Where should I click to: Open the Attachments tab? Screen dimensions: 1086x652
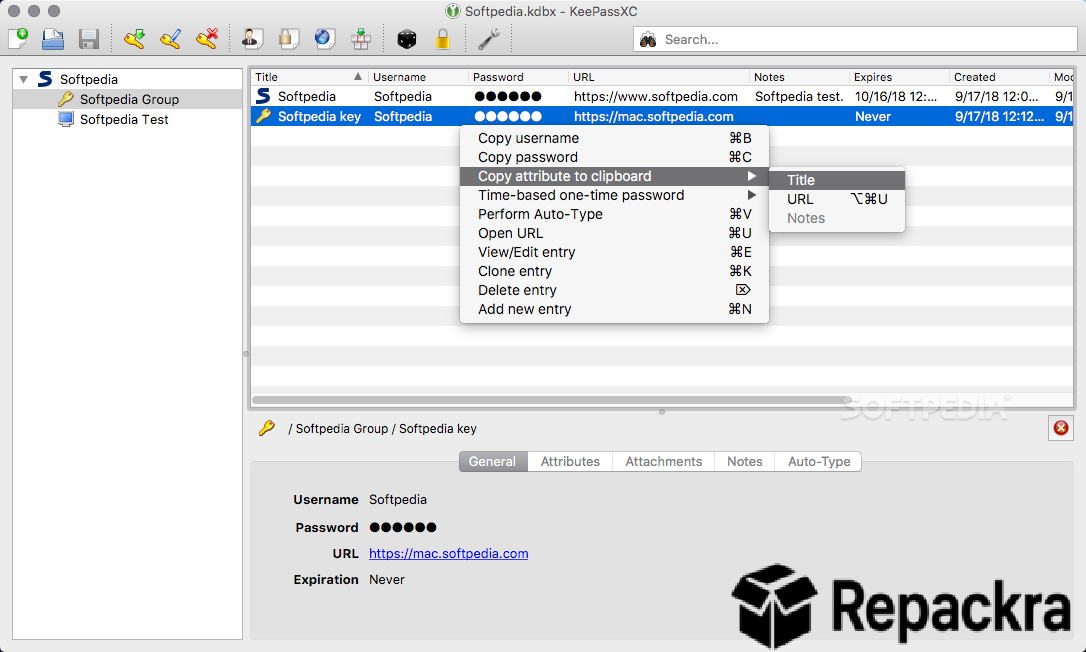pos(664,461)
